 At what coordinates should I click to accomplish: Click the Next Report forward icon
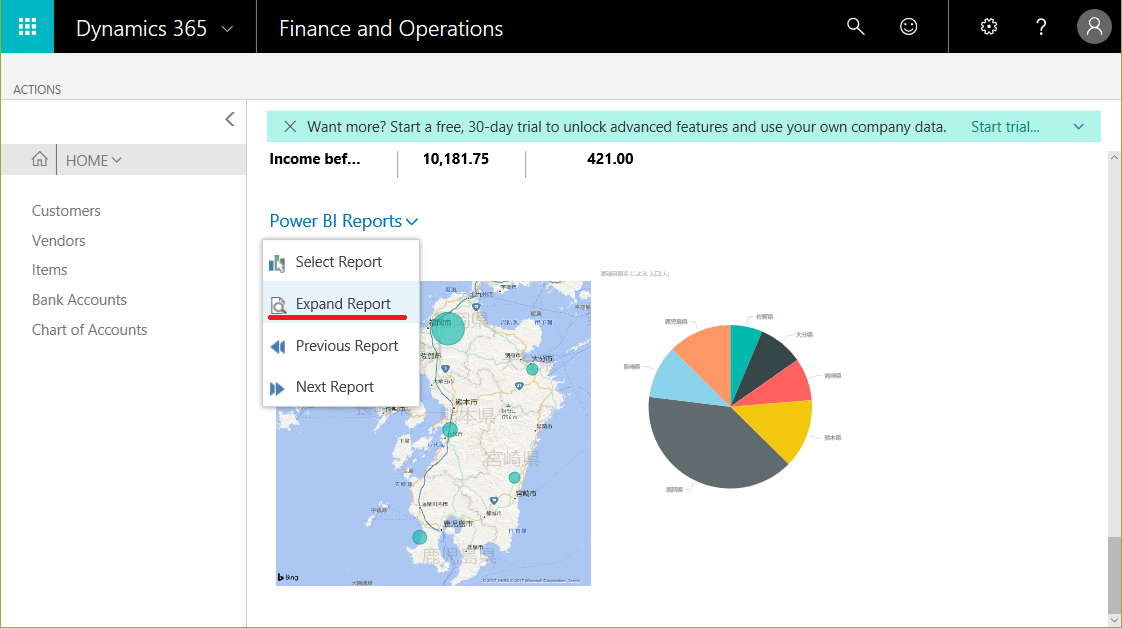277,388
